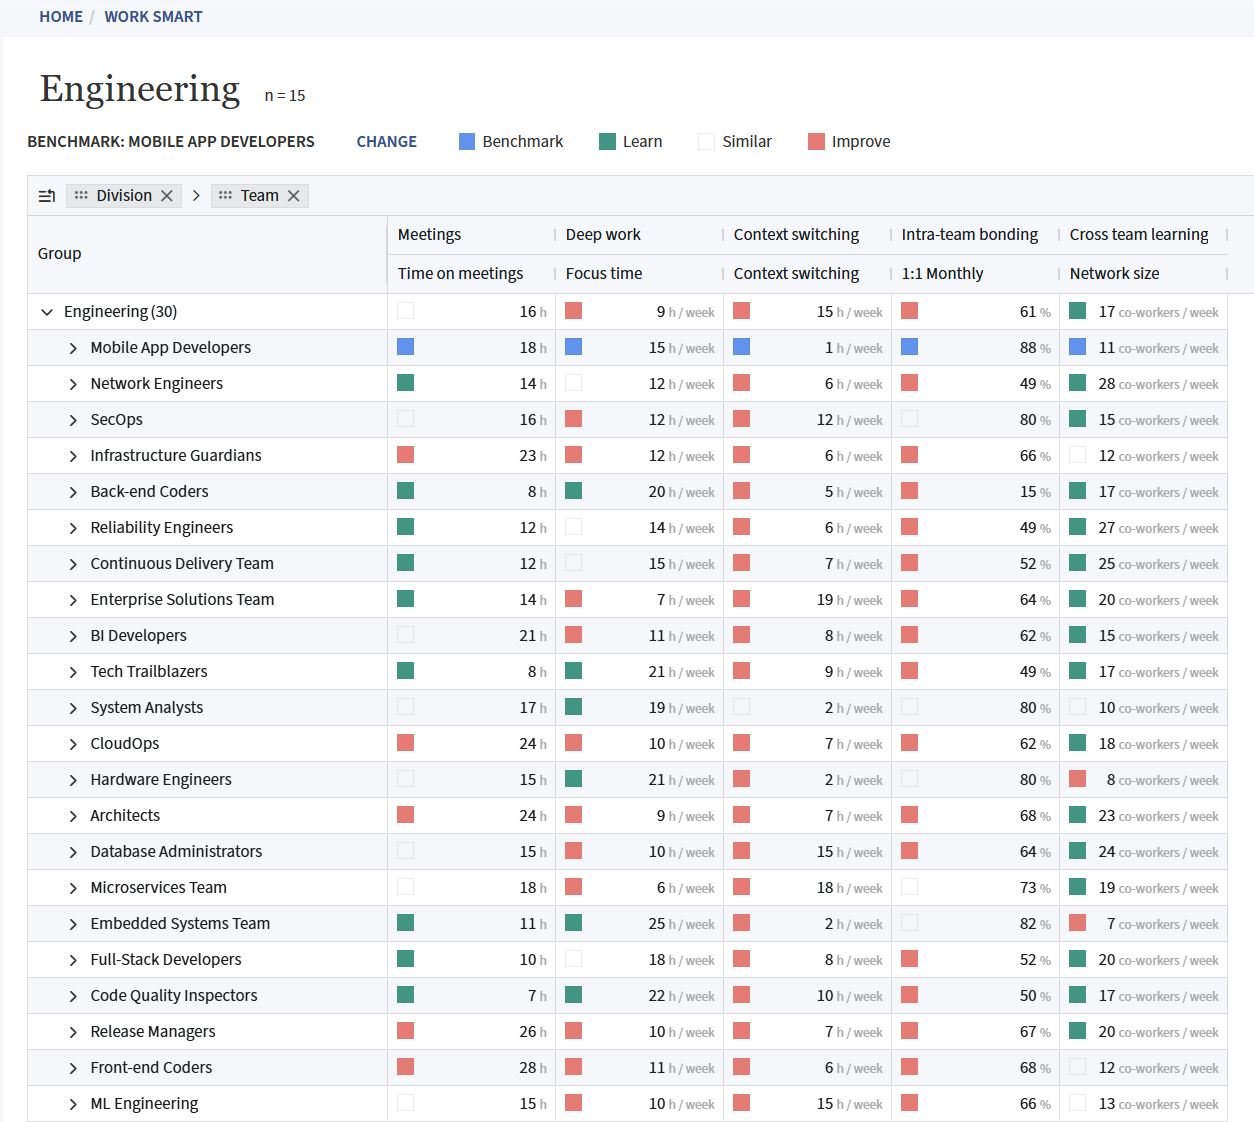The height and width of the screenshot is (1122, 1254).
Task: Click the green Learn legend swatch
Action: [607, 142]
